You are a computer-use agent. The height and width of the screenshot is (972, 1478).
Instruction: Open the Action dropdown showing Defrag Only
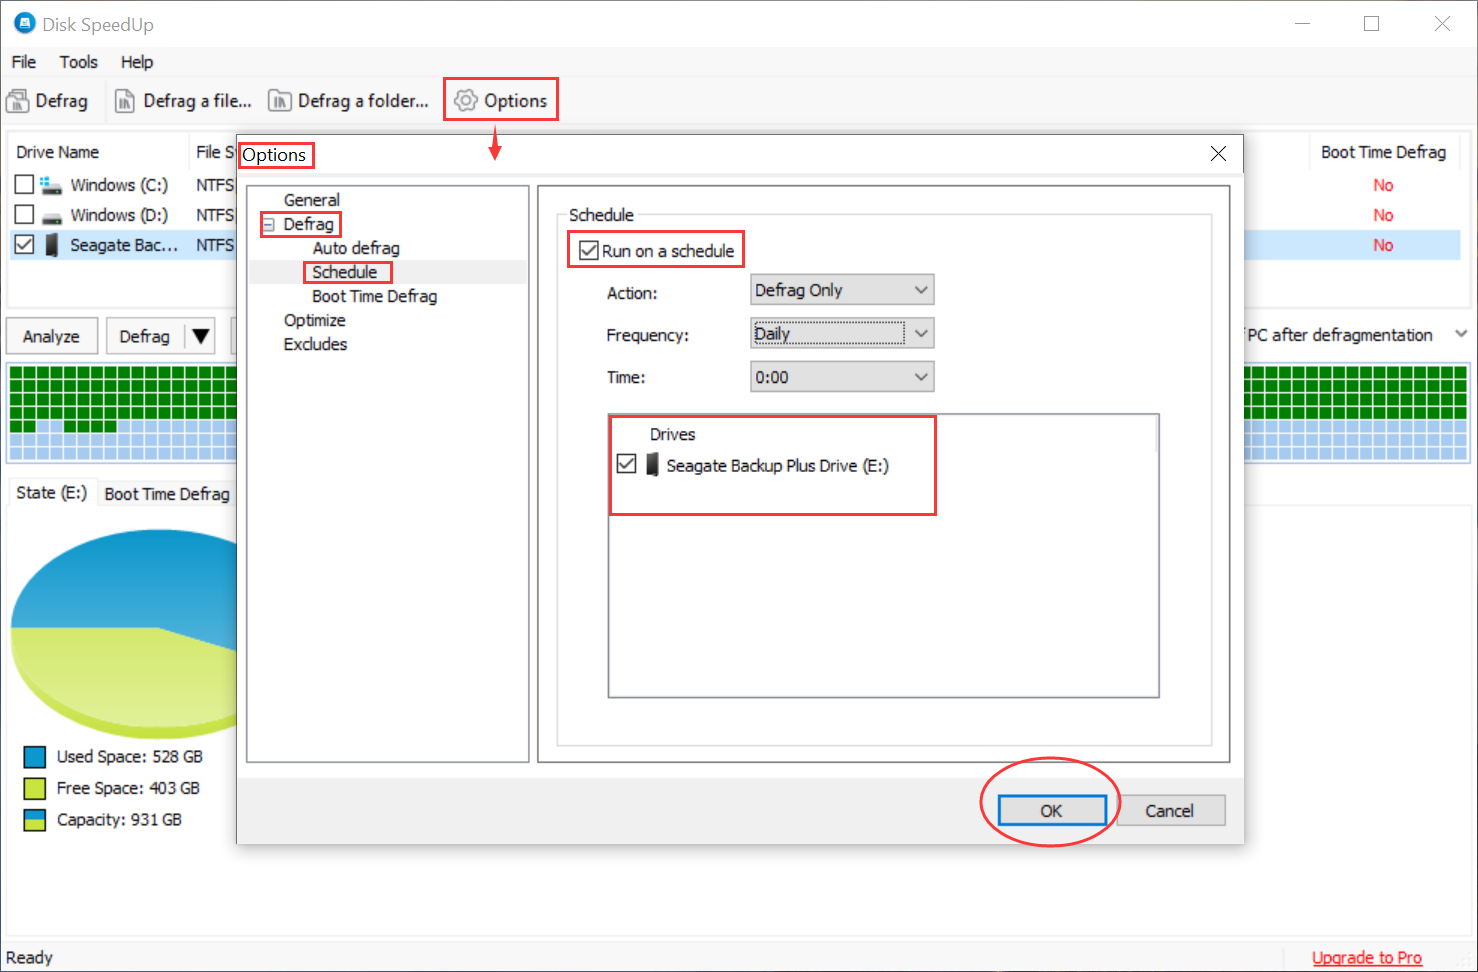click(920, 289)
